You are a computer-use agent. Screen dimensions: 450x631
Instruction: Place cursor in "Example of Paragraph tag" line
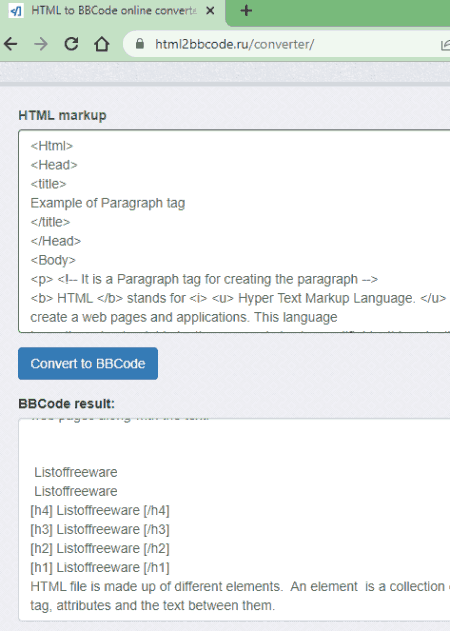coord(107,203)
